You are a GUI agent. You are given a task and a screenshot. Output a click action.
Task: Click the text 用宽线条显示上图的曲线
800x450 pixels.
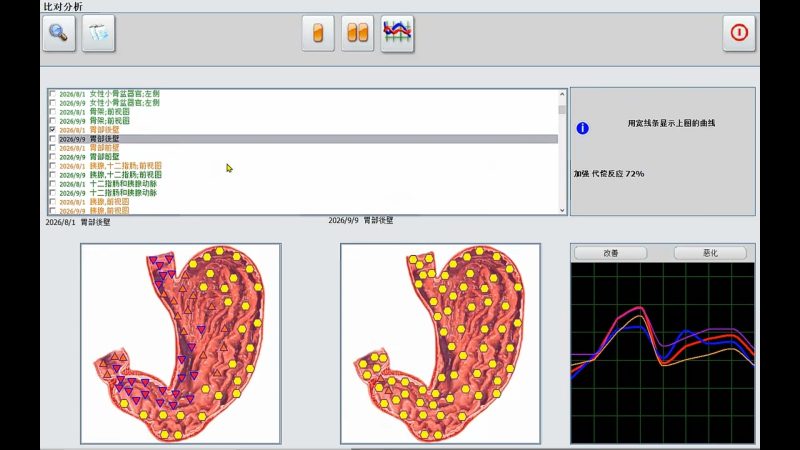point(671,123)
